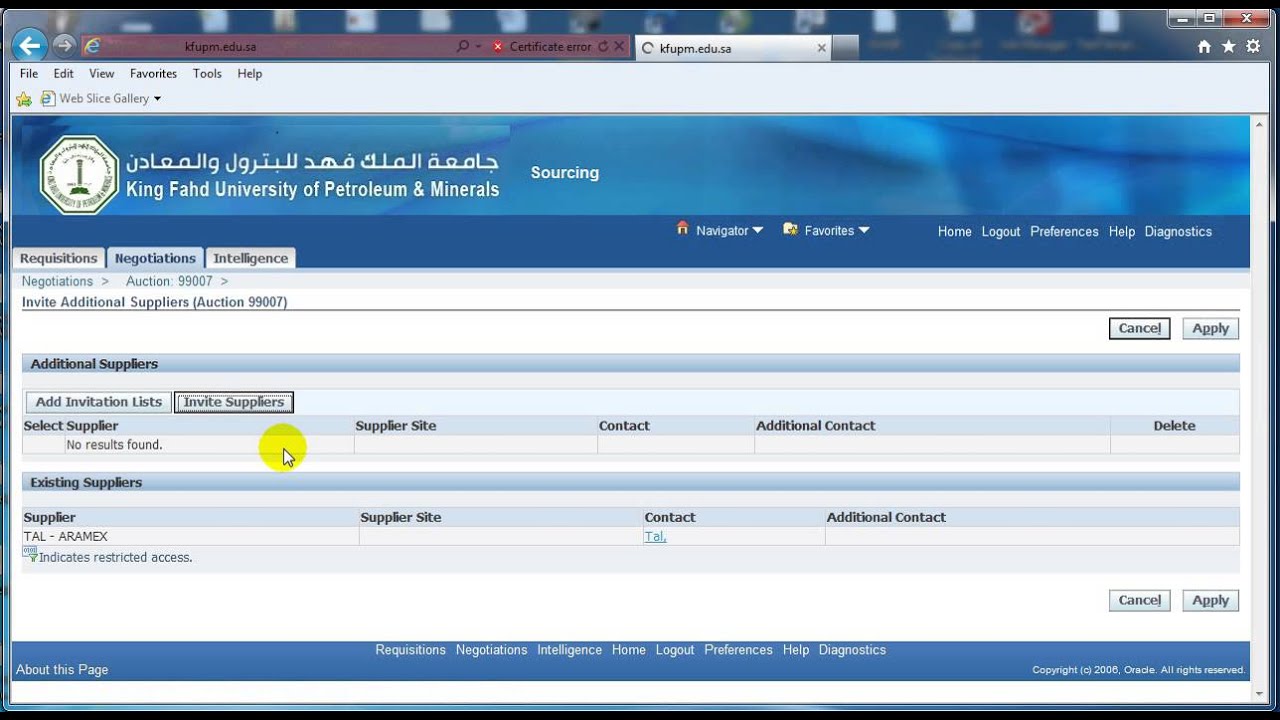Switch to the Intelligence tab

pos(250,258)
